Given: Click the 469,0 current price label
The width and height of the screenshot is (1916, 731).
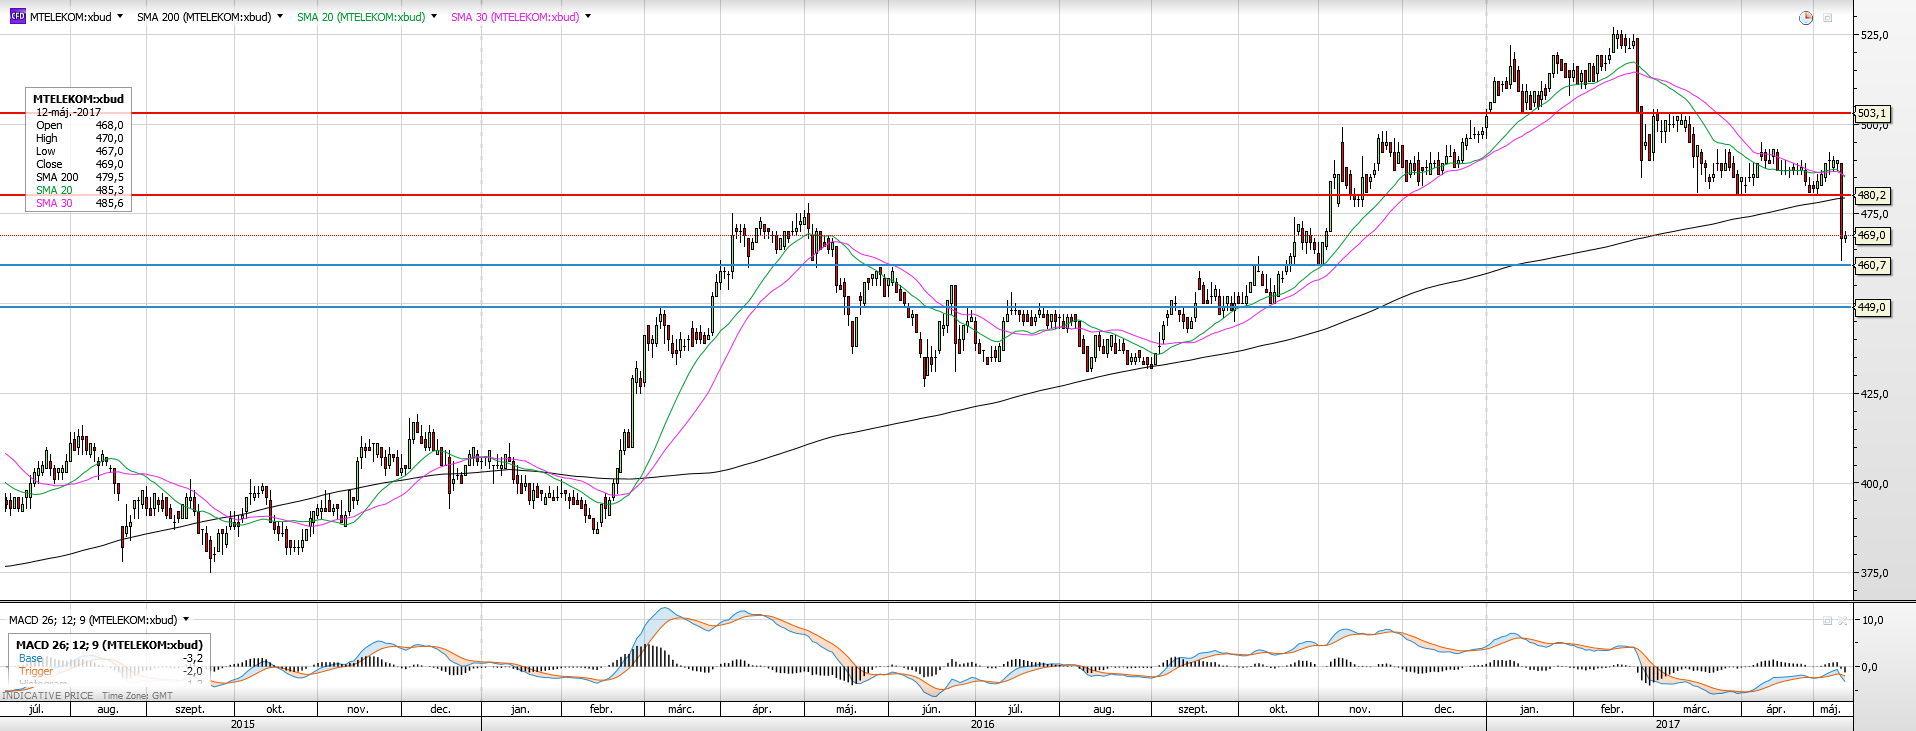Looking at the screenshot, I should point(1873,235).
